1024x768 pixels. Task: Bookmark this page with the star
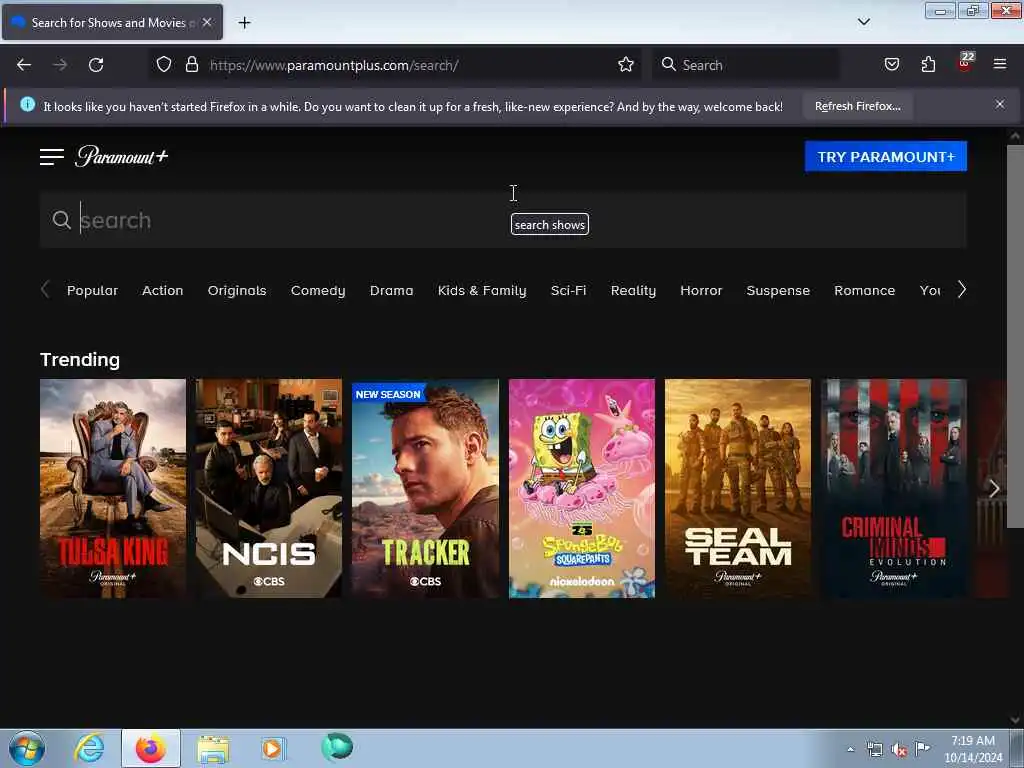(x=626, y=65)
